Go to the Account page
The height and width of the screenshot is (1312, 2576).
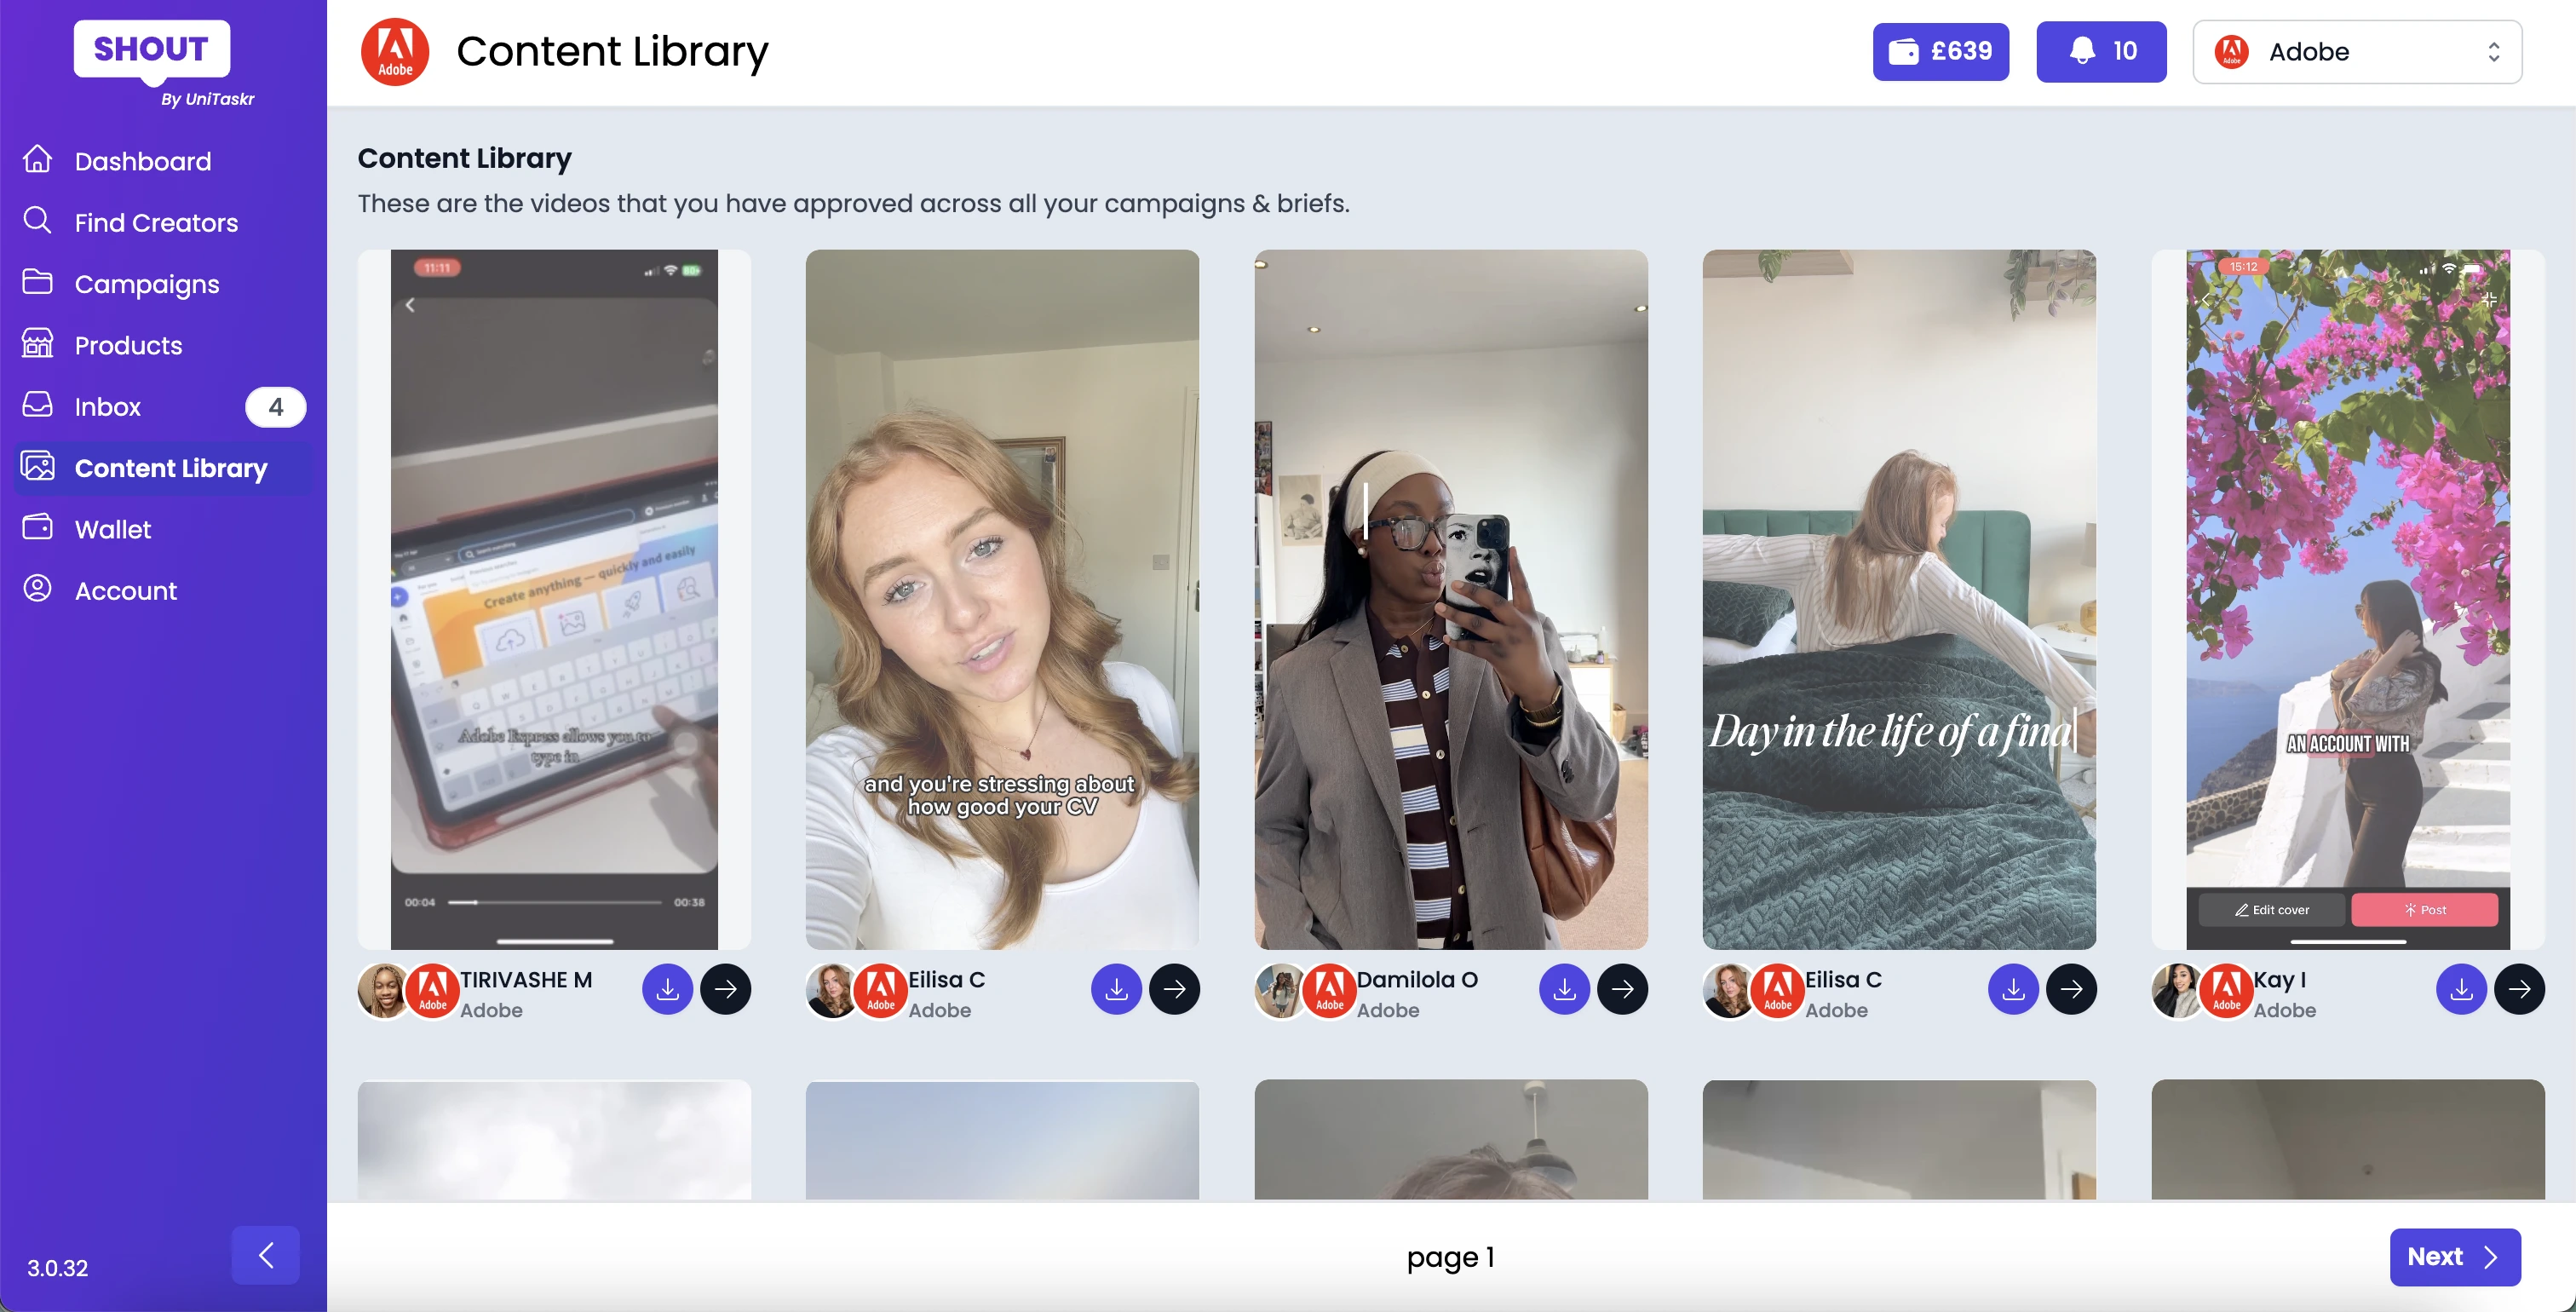tap(125, 591)
